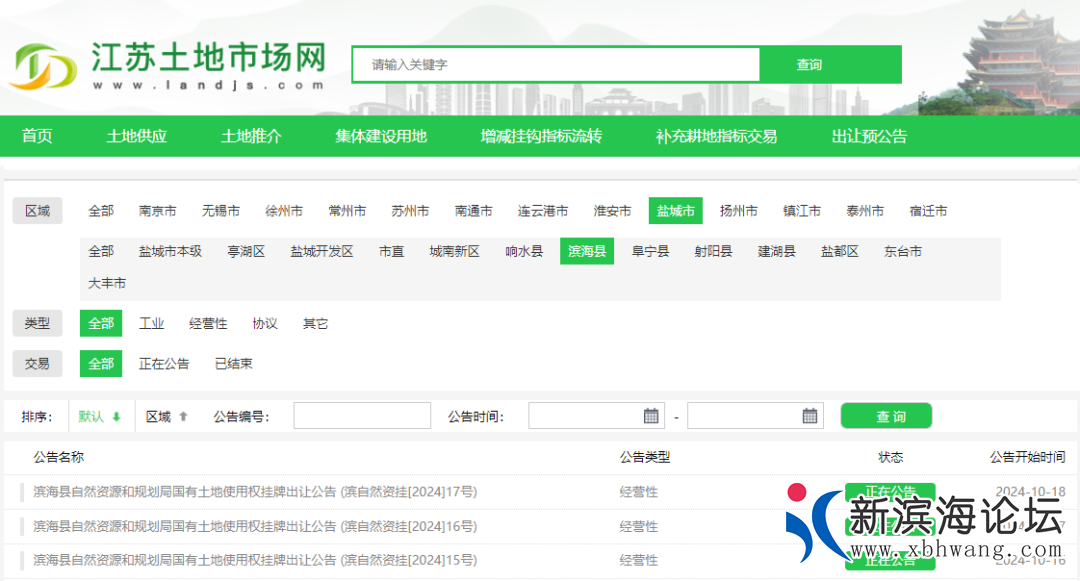The height and width of the screenshot is (581, 1080).
Task: Open the end date calendar picker icon
Action: click(x=810, y=416)
